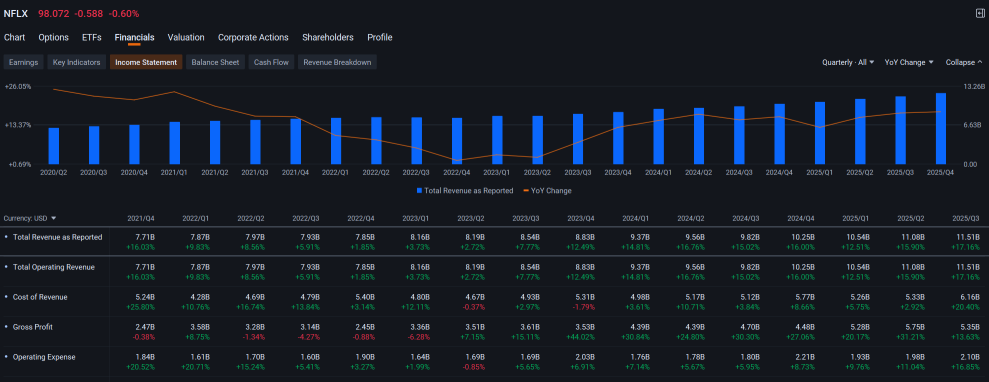Open the Chart tab
Image resolution: width=989 pixels, height=382 pixels.
[x=15, y=37]
